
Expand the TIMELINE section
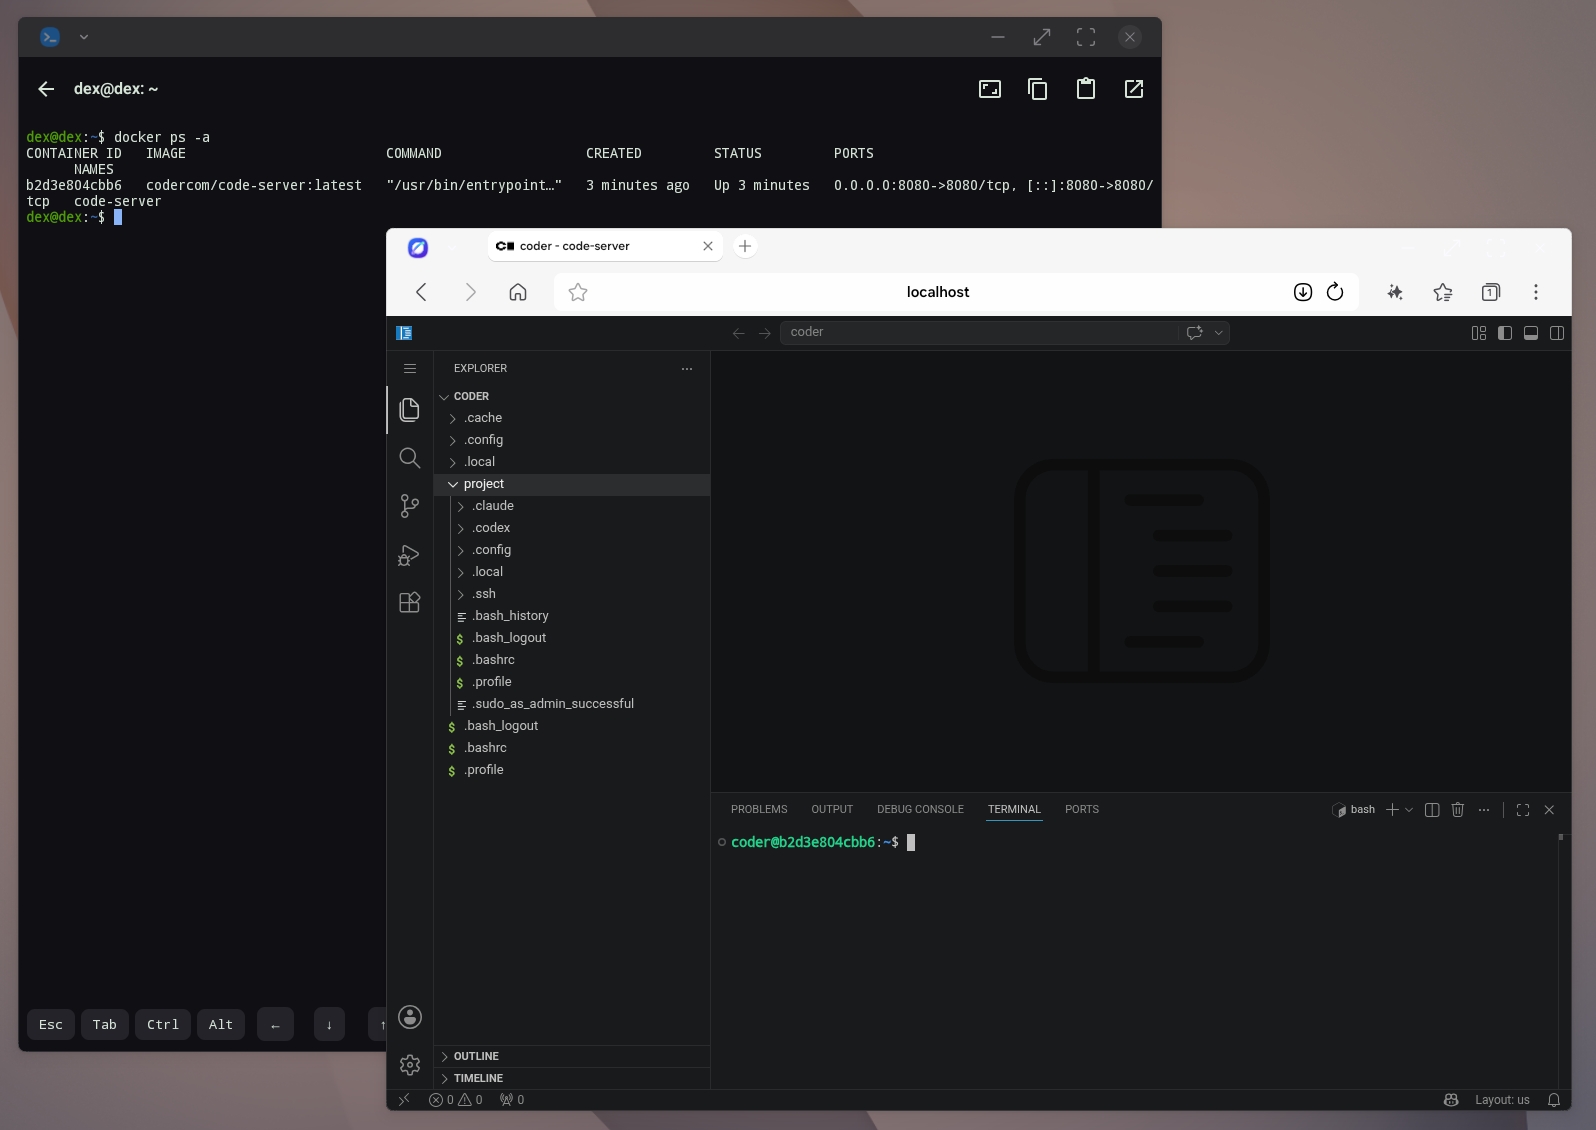[x=572, y=1078]
